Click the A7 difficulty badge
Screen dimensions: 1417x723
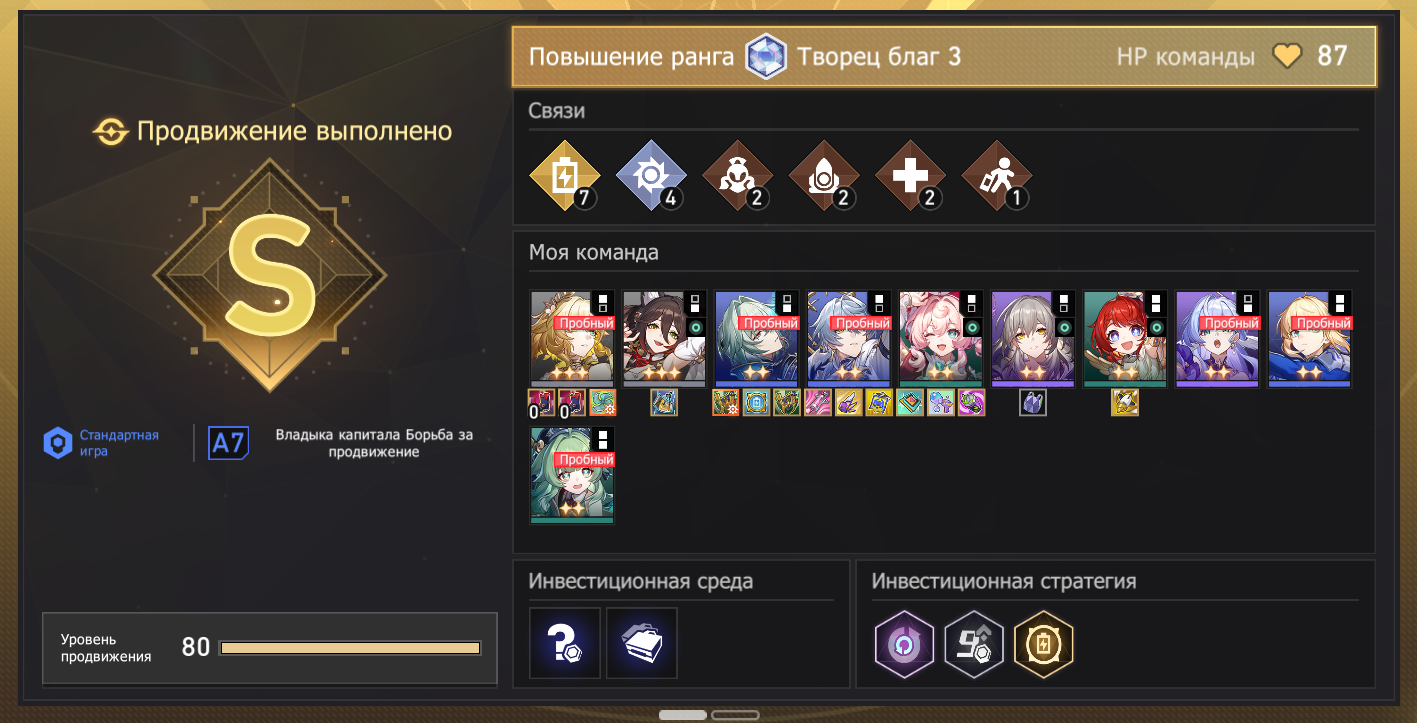click(228, 443)
